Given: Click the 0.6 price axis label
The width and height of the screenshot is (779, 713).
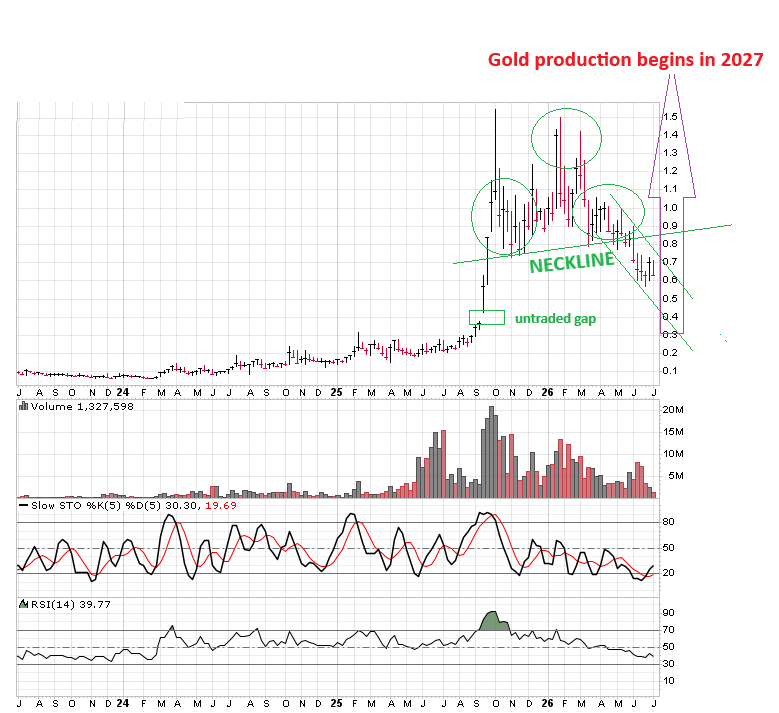Looking at the screenshot, I should tap(670, 280).
